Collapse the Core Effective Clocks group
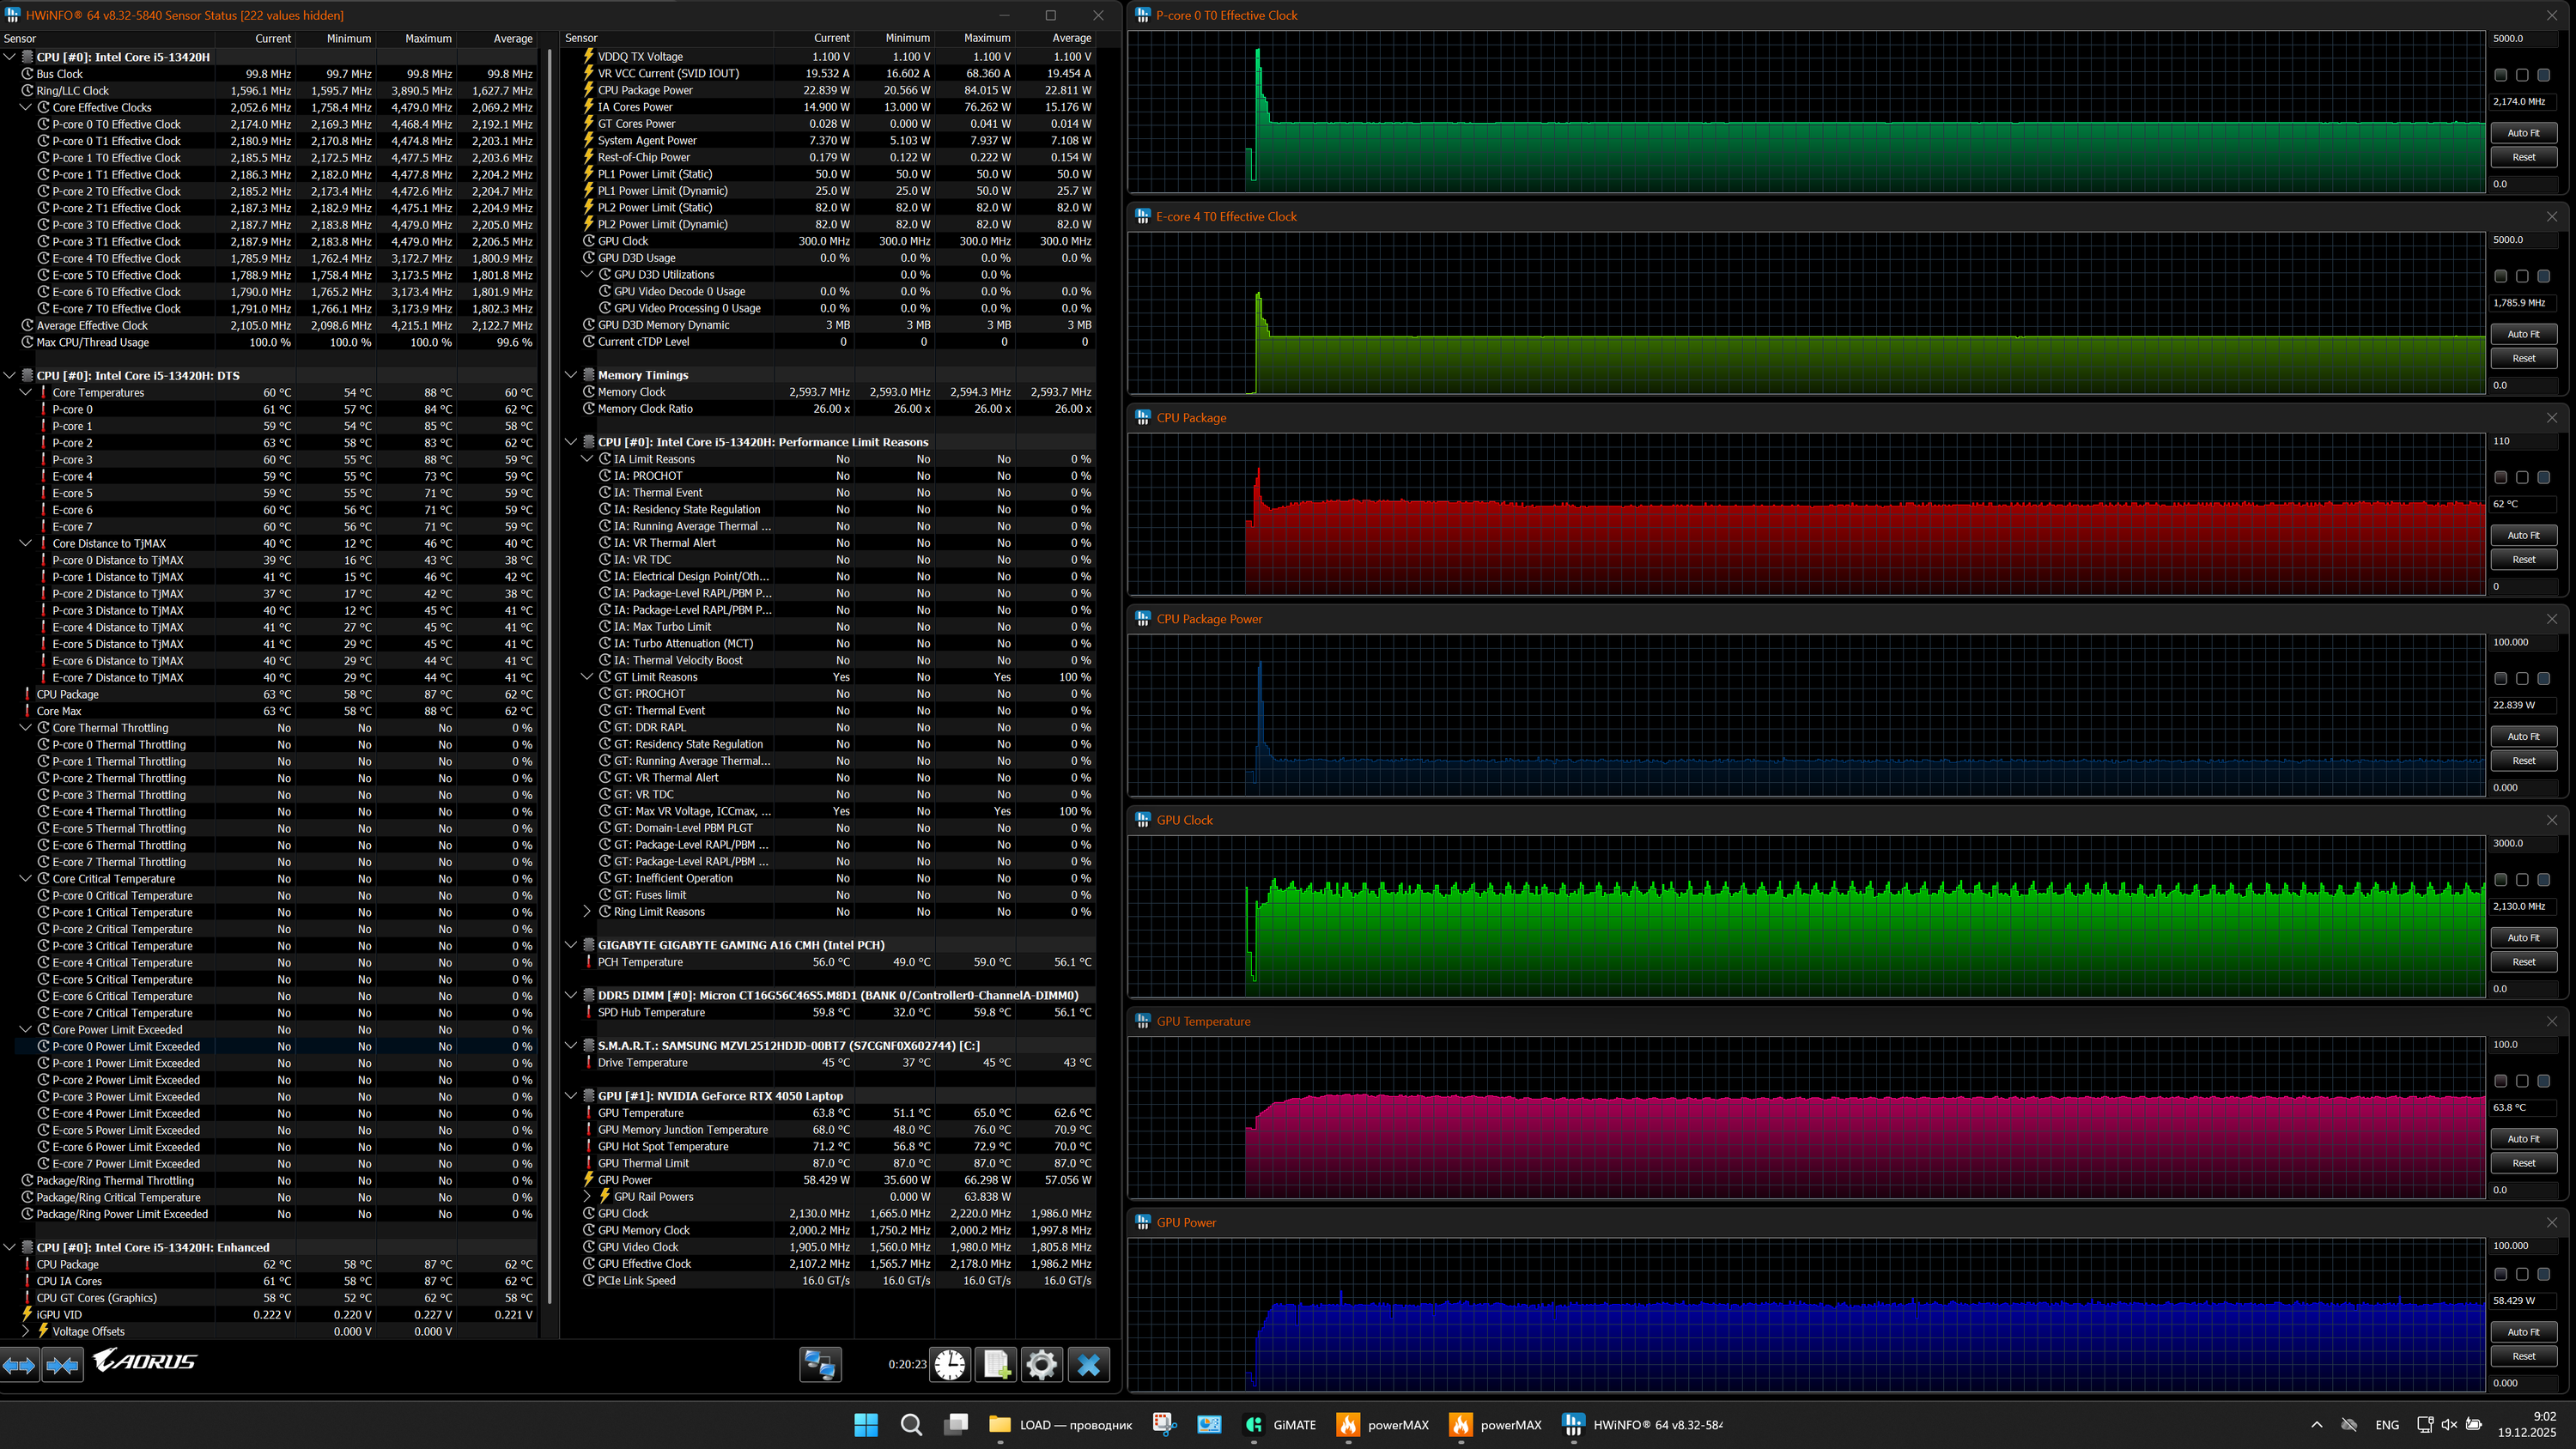Viewport: 2576px width, 1449px height. [x=27, y=107]
